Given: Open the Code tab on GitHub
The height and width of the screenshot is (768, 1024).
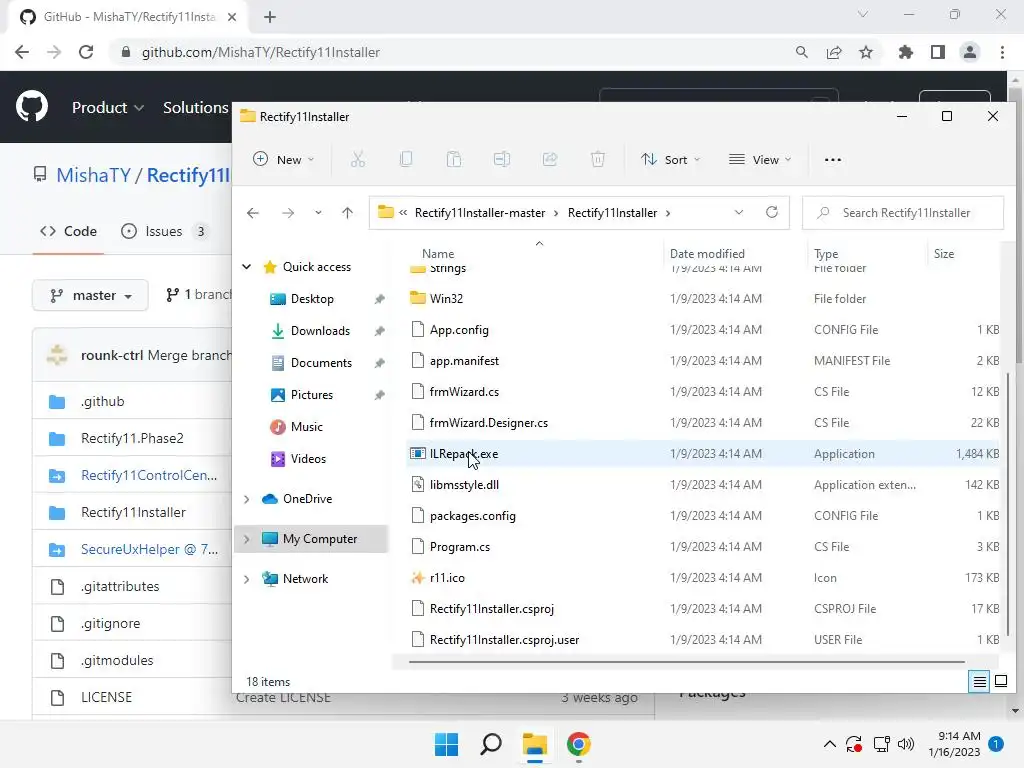Looking at the screenshot, I should tap(69, 231).
